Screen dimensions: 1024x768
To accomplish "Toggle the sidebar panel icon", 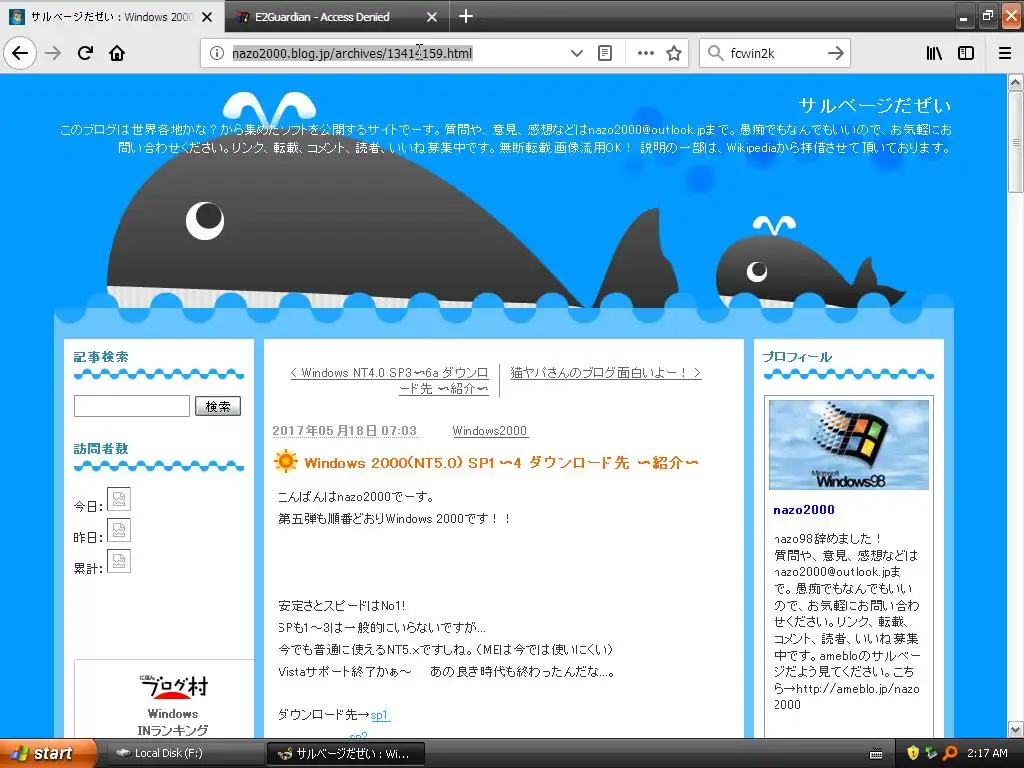I will 966,53.
